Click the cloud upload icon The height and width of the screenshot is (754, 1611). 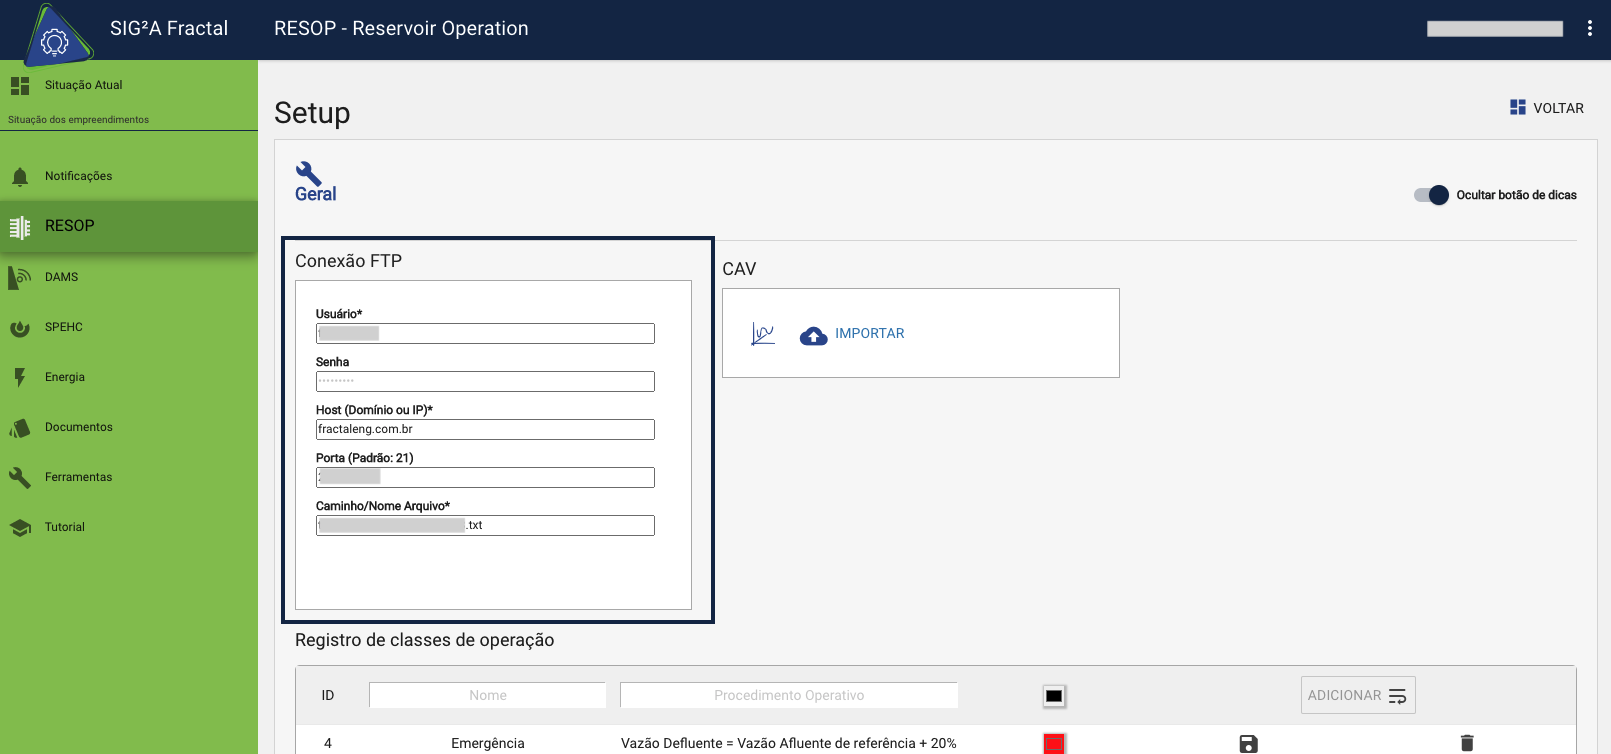[814, 335]
